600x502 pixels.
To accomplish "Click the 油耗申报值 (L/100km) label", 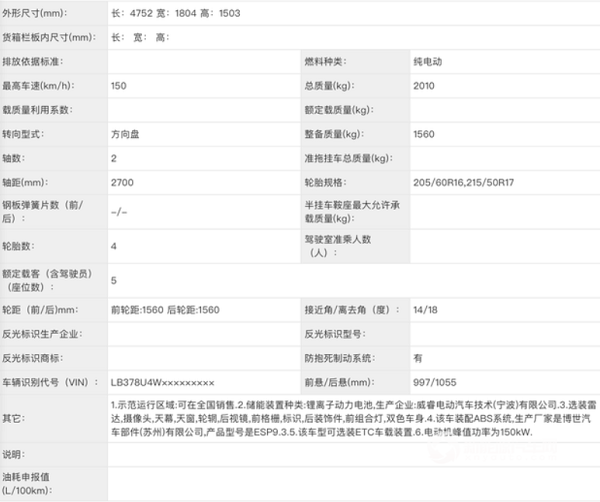I will coord(27,483).
